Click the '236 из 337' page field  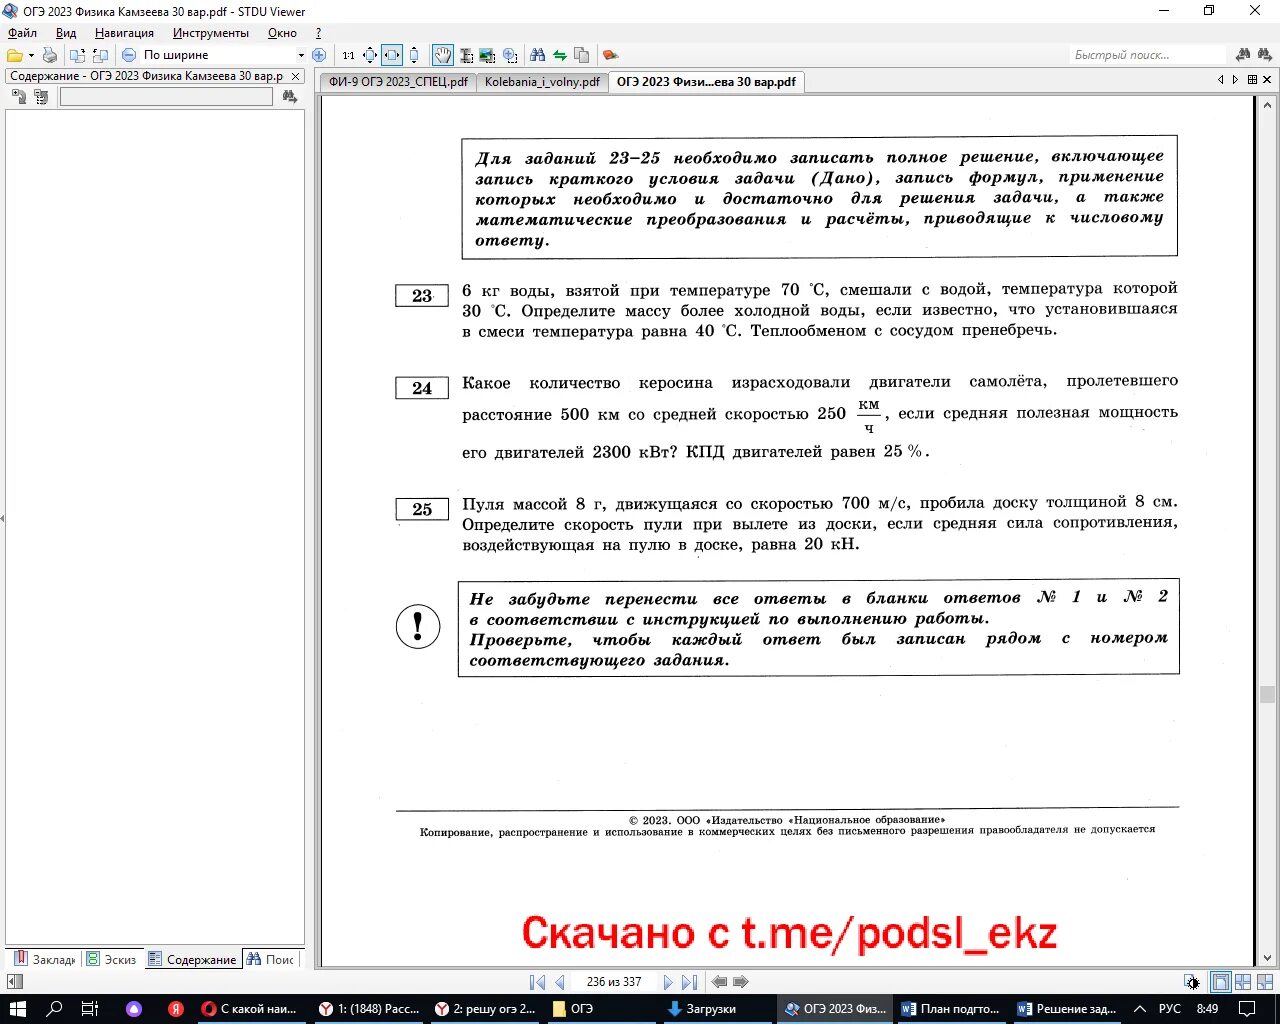point(614,982)
